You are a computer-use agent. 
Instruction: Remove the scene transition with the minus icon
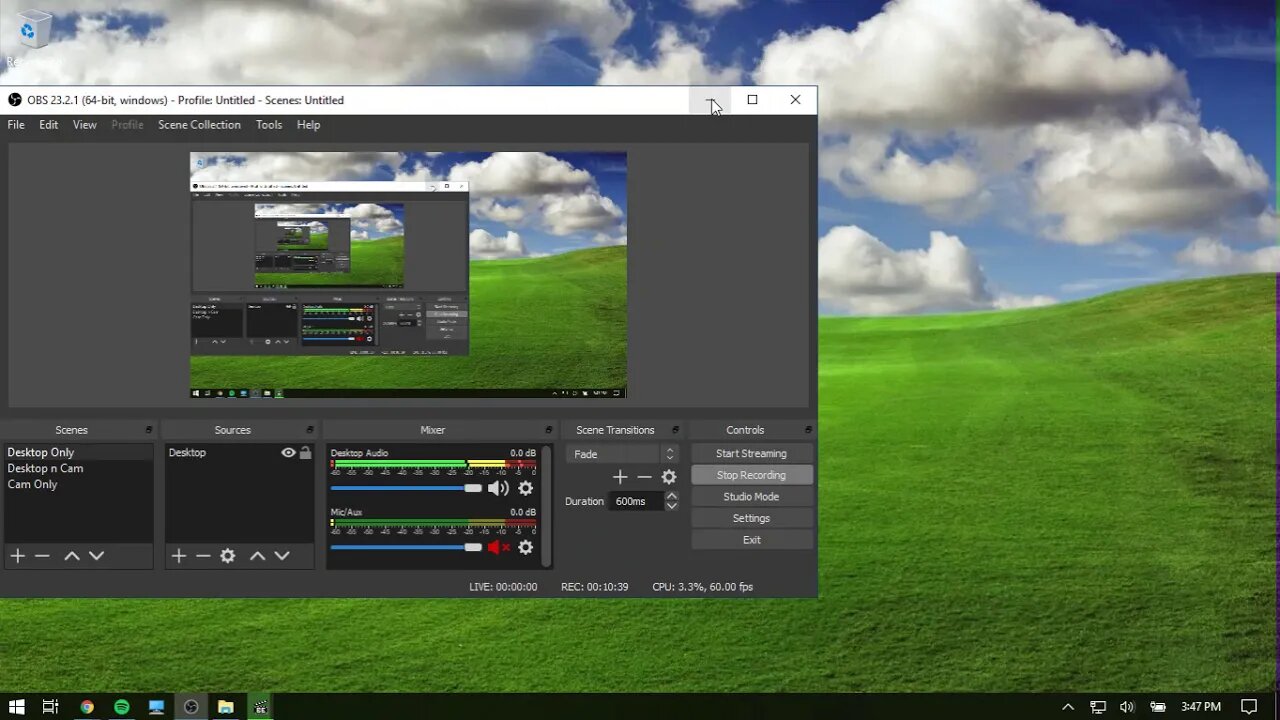point(644,477)
